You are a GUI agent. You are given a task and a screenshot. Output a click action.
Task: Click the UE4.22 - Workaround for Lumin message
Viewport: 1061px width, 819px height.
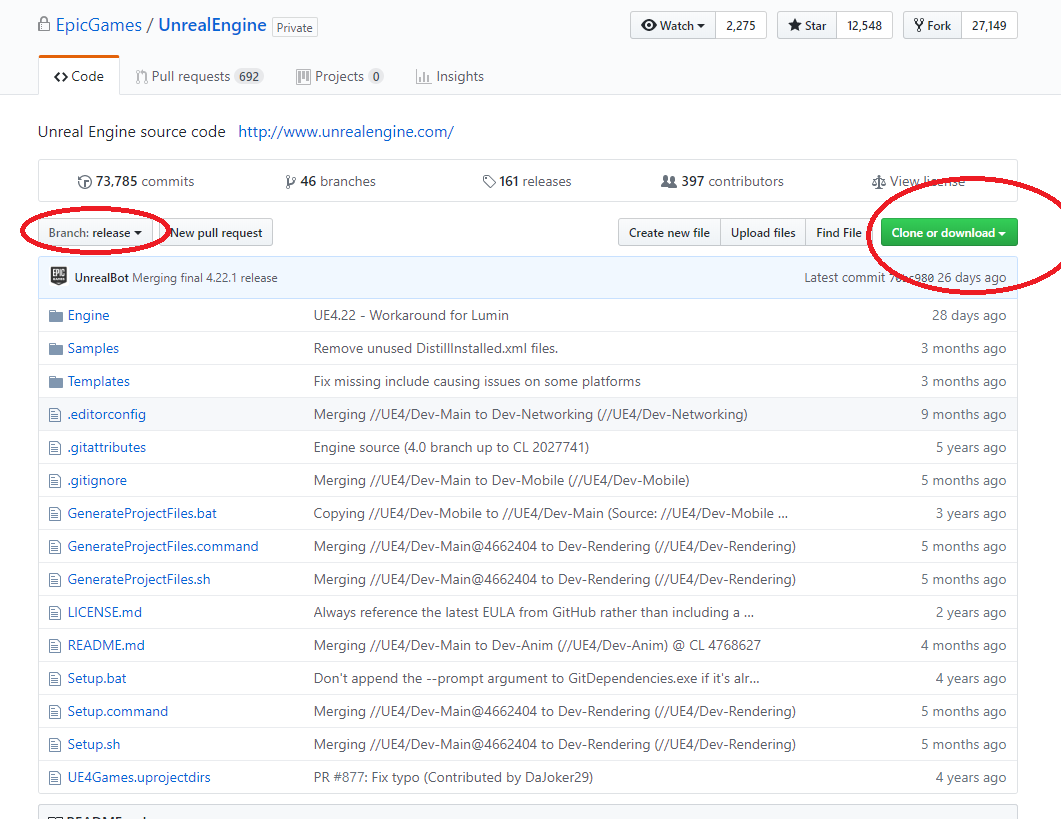411,315
